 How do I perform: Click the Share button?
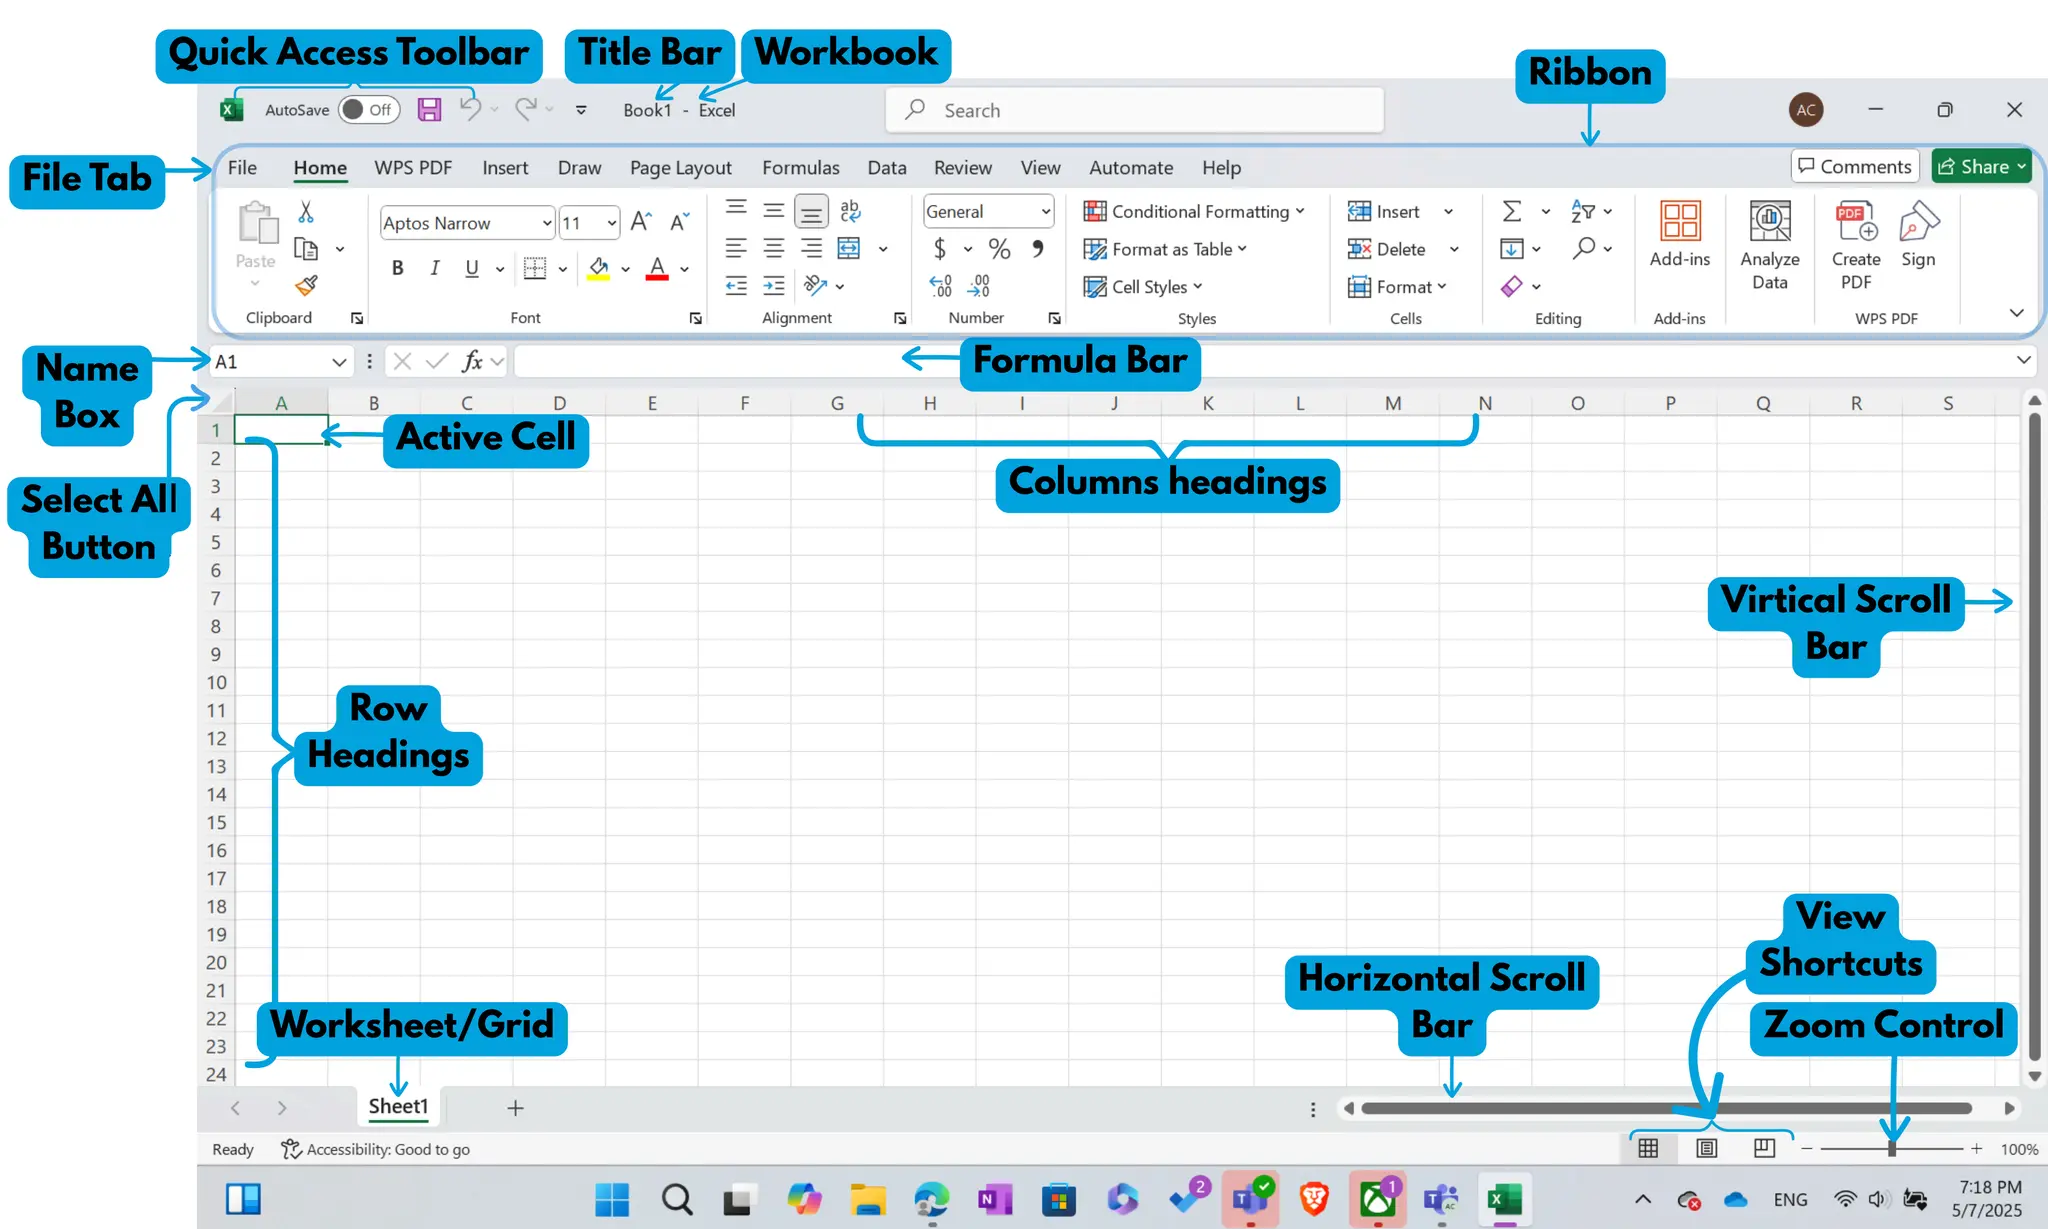pos(1982,166)
